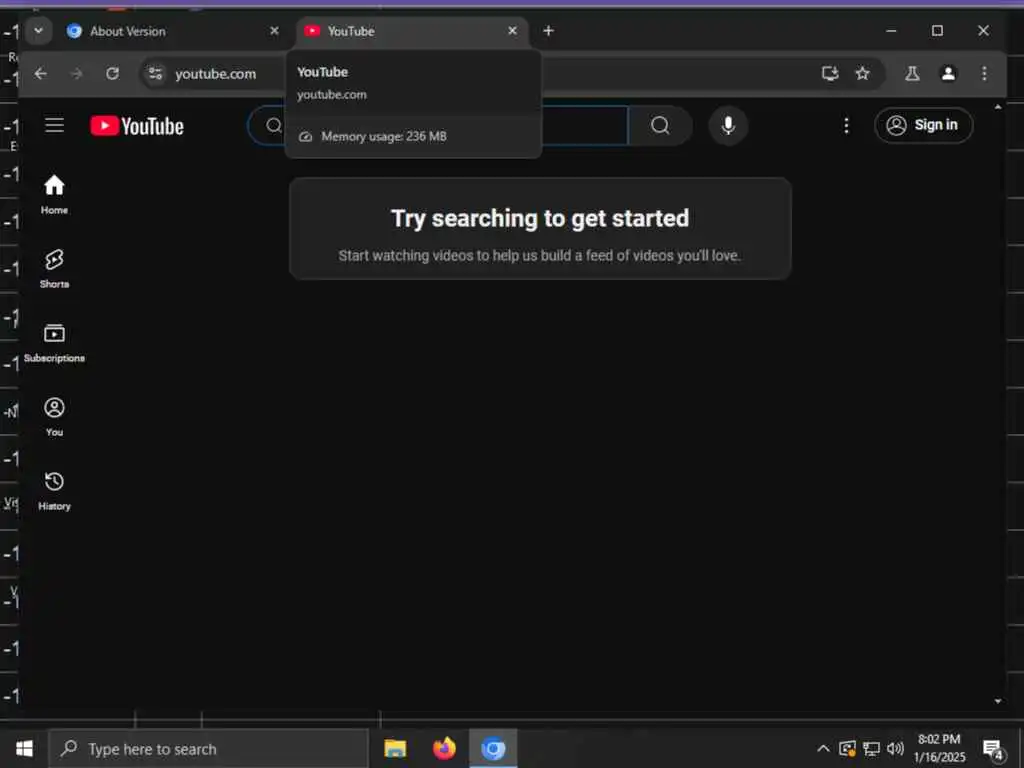
Task: Open a new tab with plus button
Action: point(549,31)
